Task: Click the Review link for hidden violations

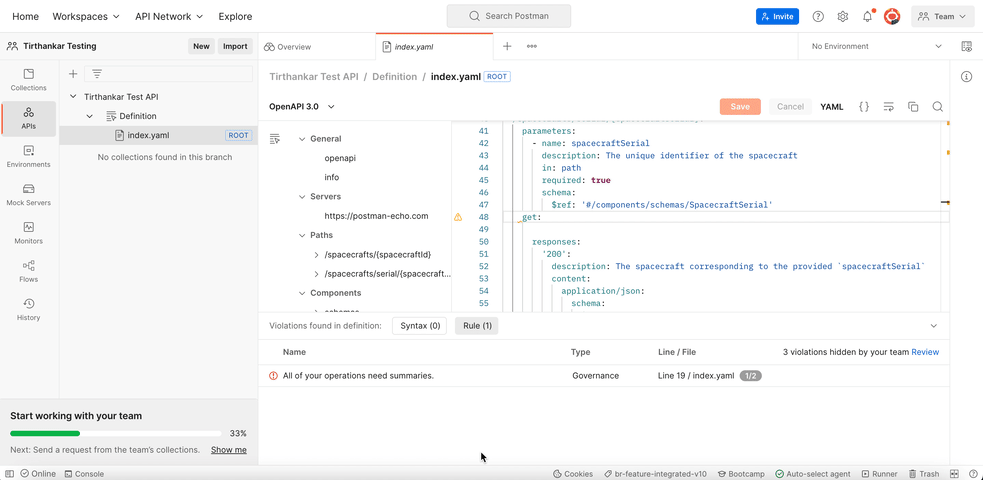Action: point(925,352)
